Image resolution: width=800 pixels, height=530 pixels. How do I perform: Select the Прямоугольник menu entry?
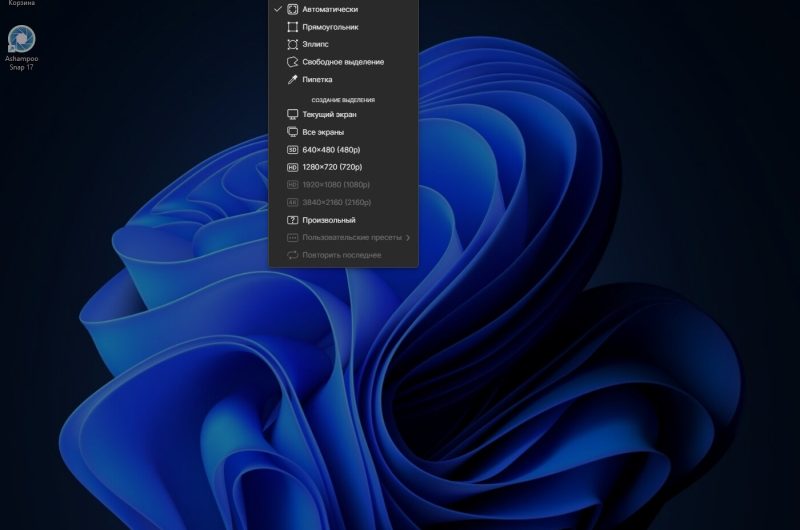[x=343, y=27]
